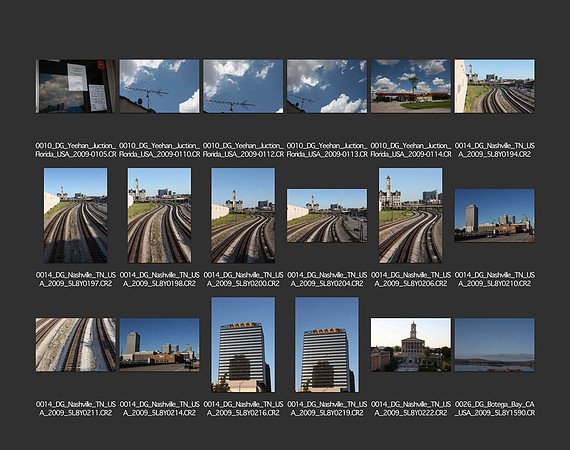The height and width of the screenshot is (450, 570).
Task: Select the sky thumbnail 2009-0113
Action: (327, 86)
